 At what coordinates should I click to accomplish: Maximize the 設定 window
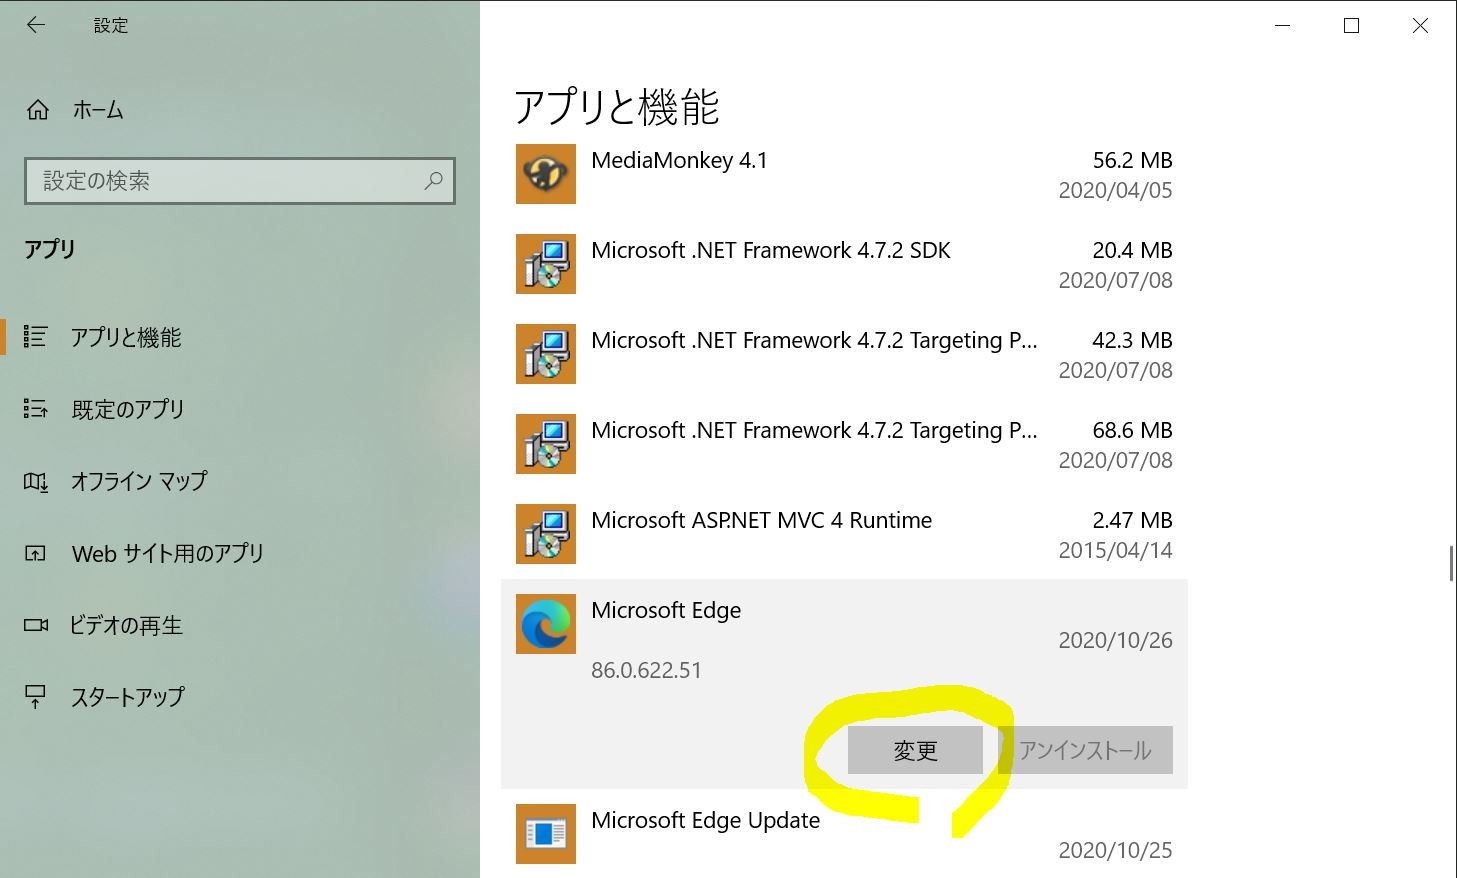click(x=1351, y=26)
